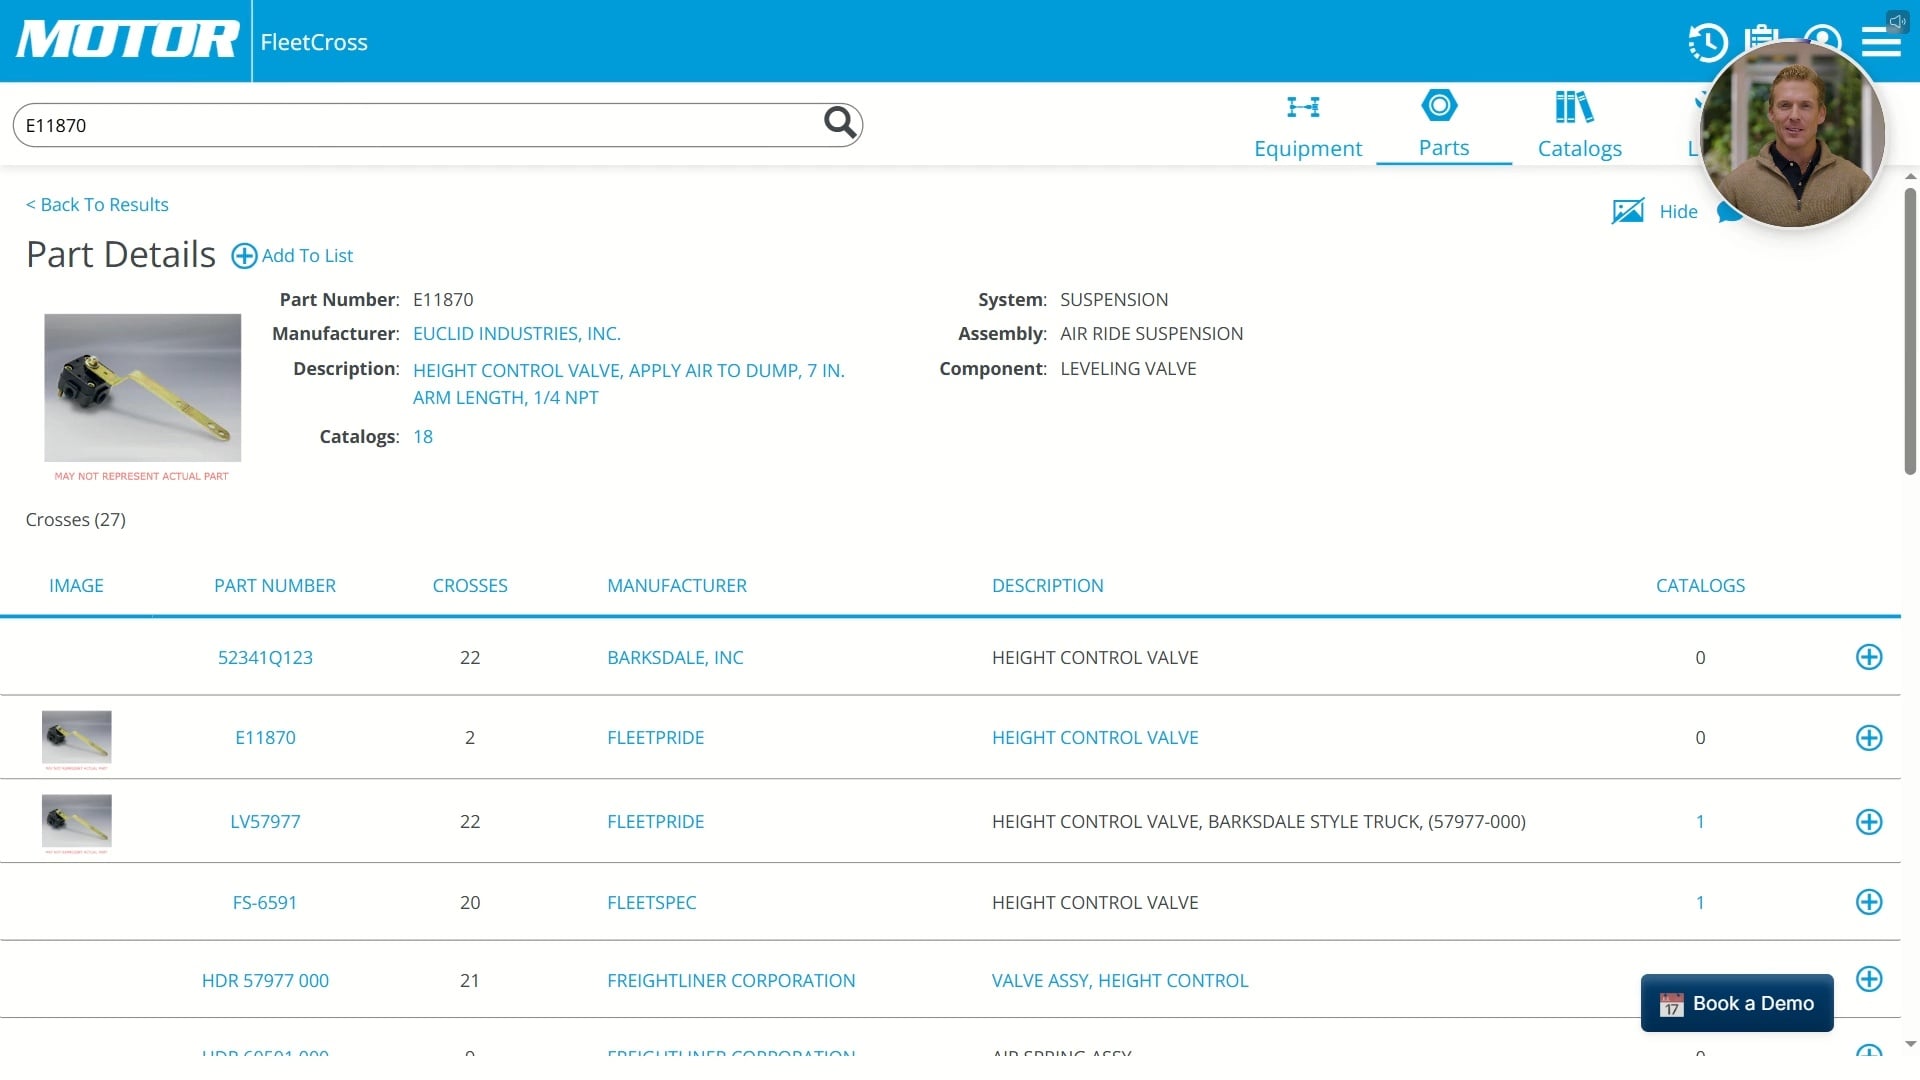This screenshot has height=1080, width=1920.
Task: Click the hide-images picture icon
Action: click(x=1628, y=211)
